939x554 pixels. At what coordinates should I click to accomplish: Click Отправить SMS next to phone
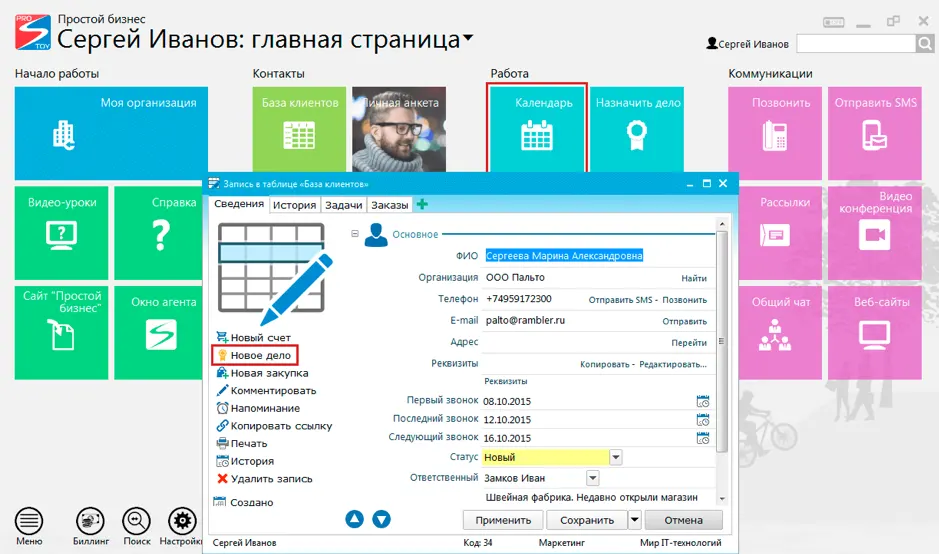[x=620, y=299]
